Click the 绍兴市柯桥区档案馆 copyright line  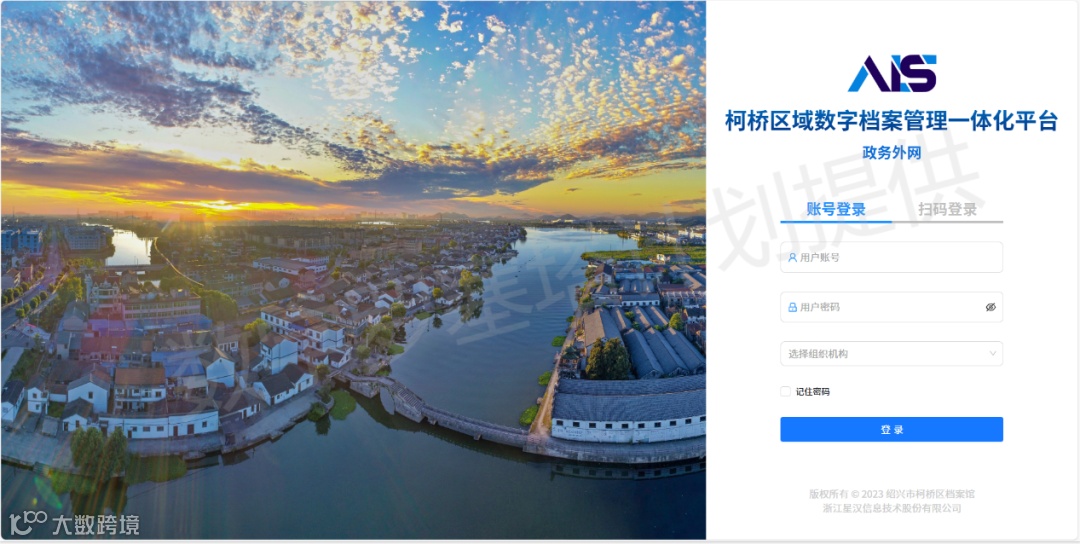click(892, 494)
